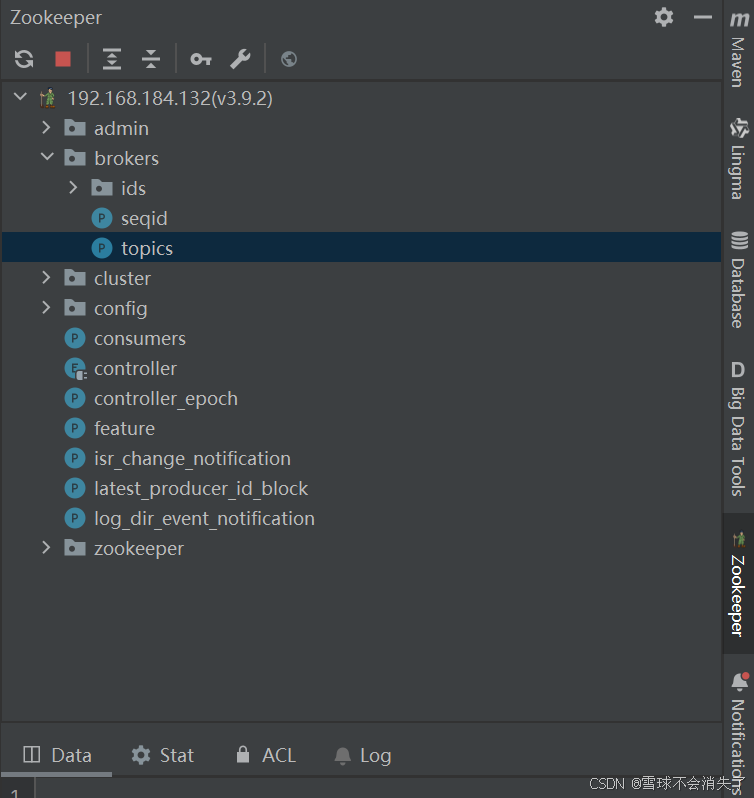Click the P icon beside topics
The width and height of the screenshot is (754, 798).
click(102, 248)
